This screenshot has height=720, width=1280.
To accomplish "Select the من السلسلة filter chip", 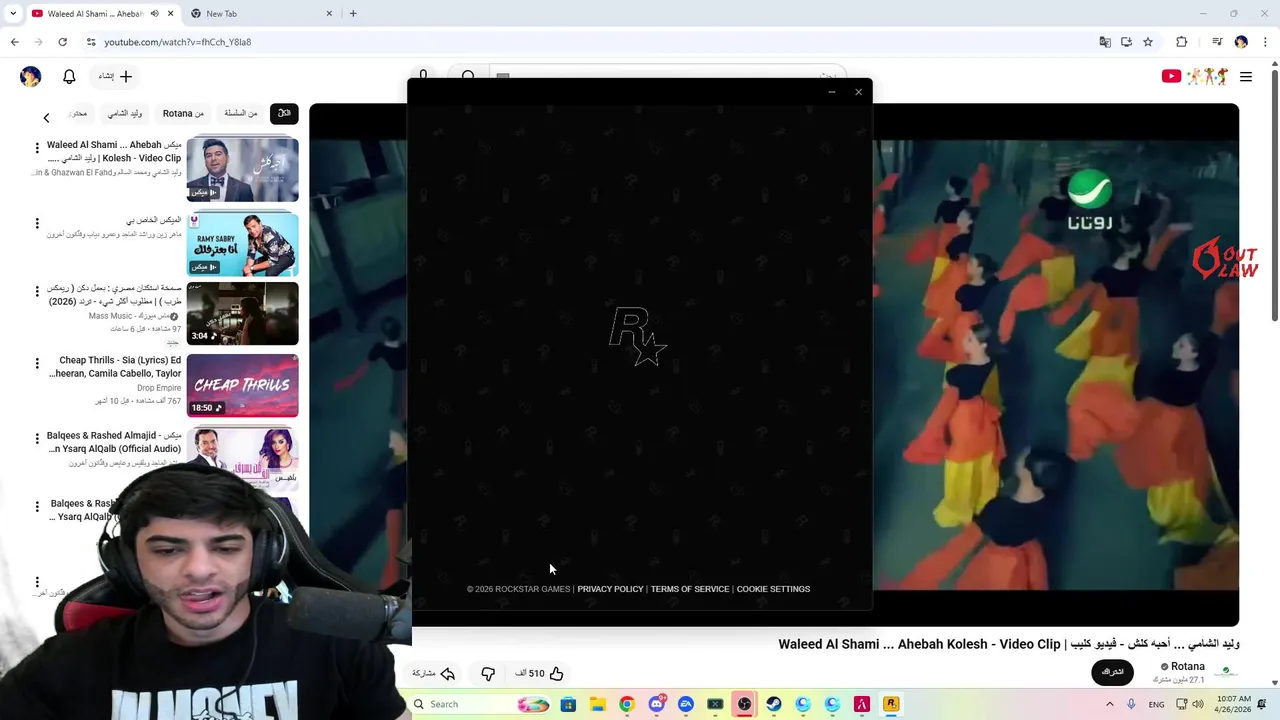I will coord(241,113).
